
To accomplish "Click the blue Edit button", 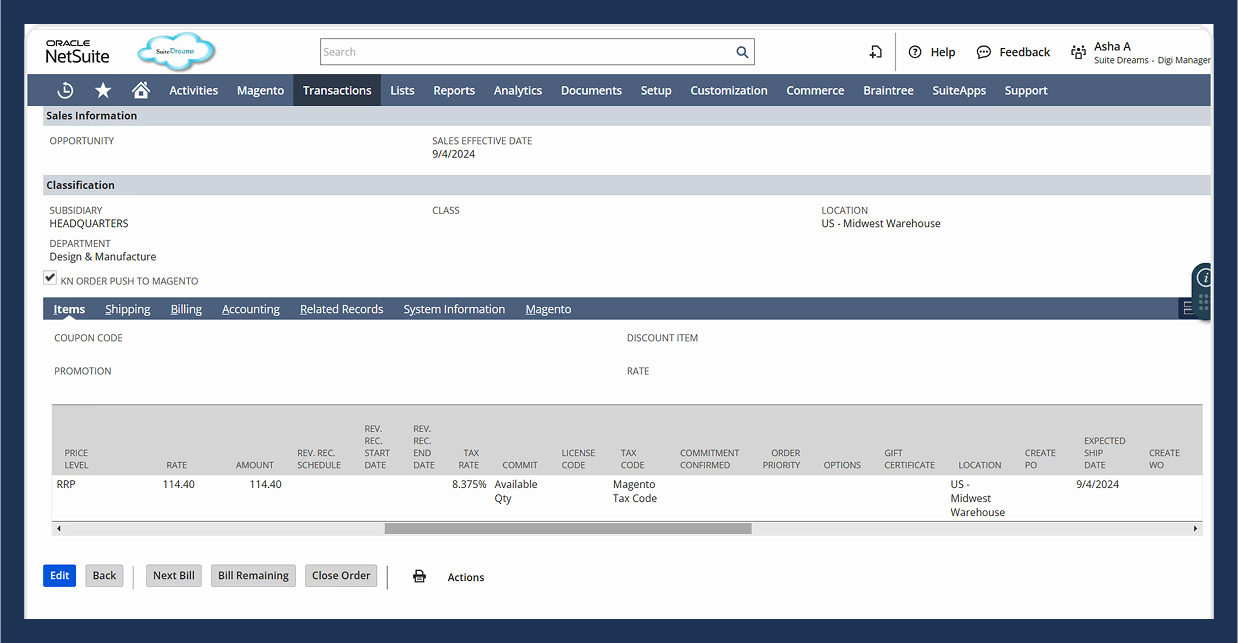I will click(x=59, y=576).
